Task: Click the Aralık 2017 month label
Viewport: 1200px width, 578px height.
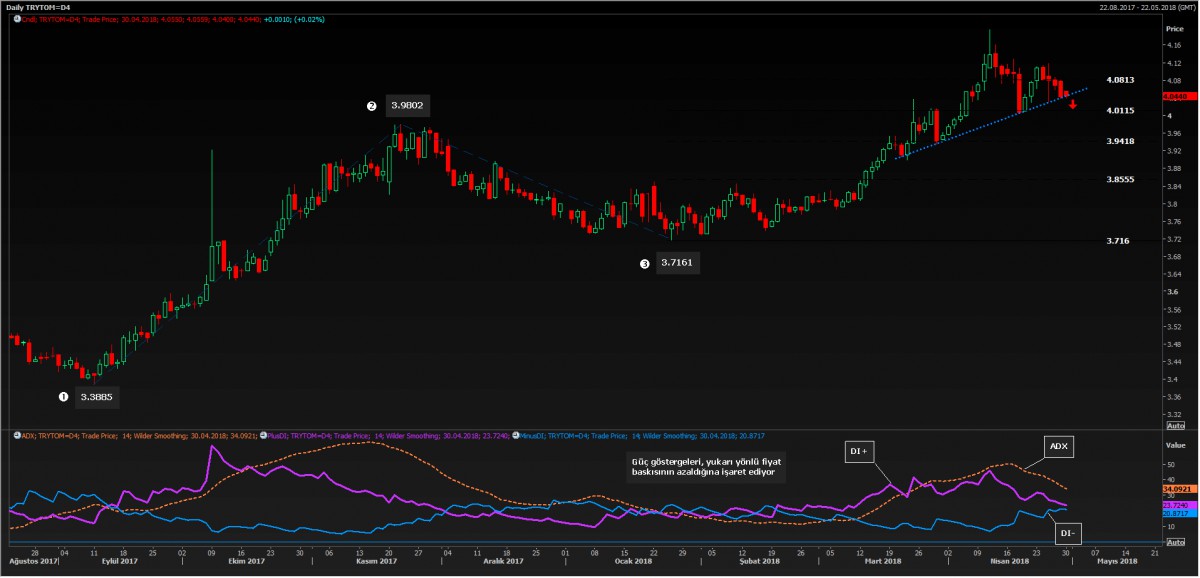Action: pos(503,562)
